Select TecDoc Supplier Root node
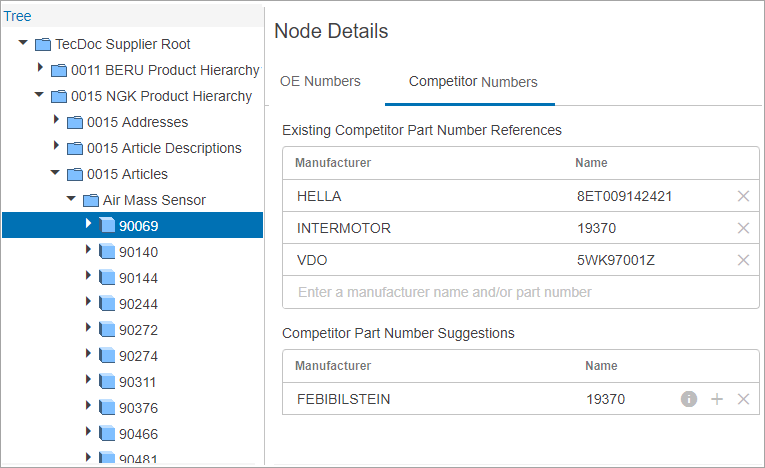Screen dimensions: 765x468 (x=122, y=44)
